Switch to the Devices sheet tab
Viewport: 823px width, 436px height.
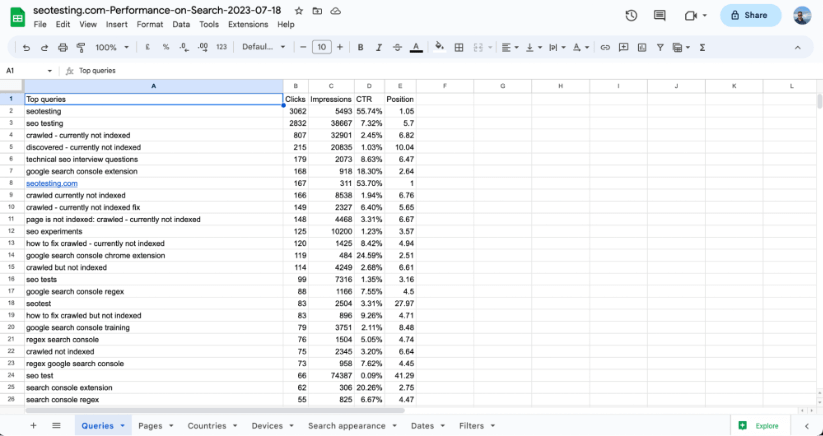272,426
